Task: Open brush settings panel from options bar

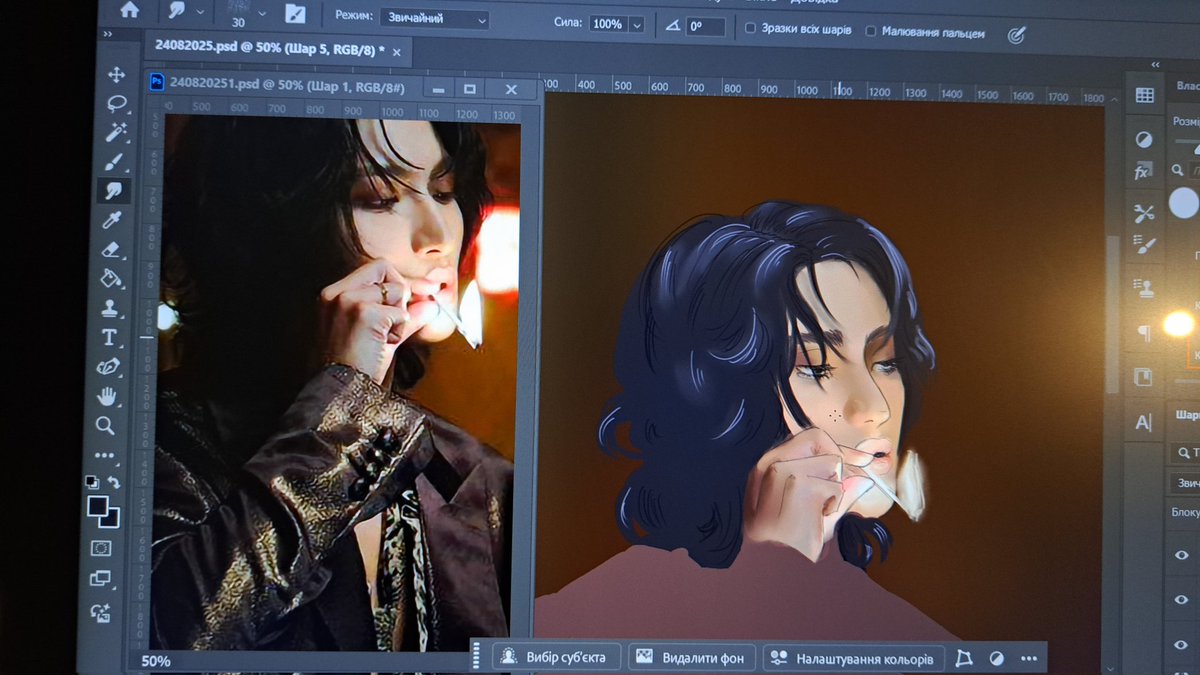Action: click(x=295, y=14)
